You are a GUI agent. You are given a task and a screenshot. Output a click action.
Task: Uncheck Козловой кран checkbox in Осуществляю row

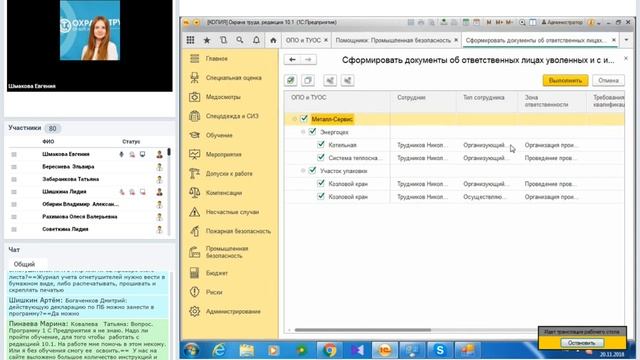click(321, 196)
